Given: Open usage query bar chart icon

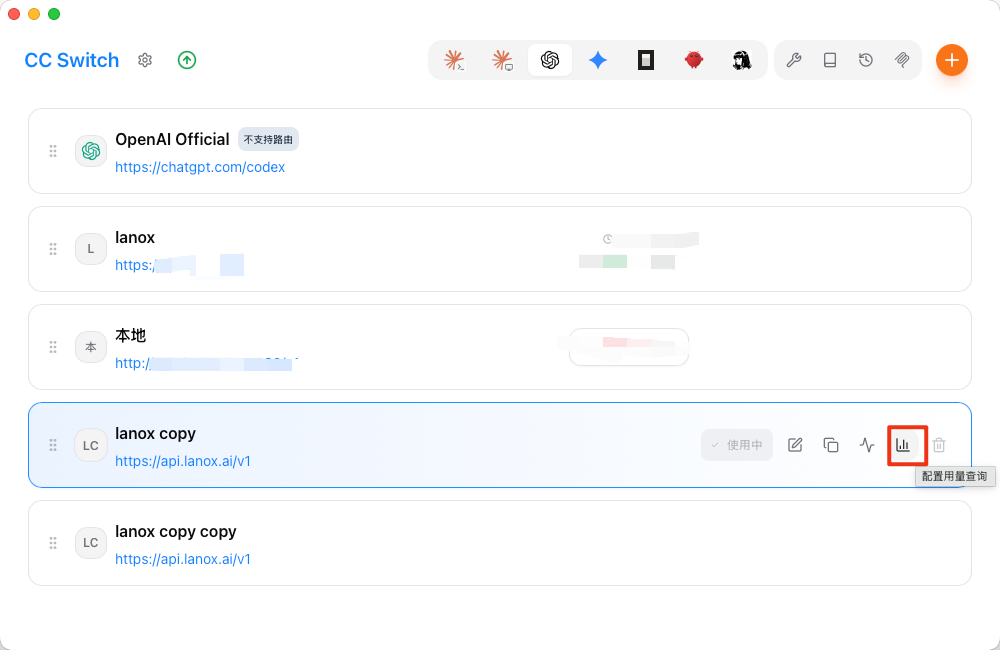Looking at the screenshot, I should pos(903,445).
